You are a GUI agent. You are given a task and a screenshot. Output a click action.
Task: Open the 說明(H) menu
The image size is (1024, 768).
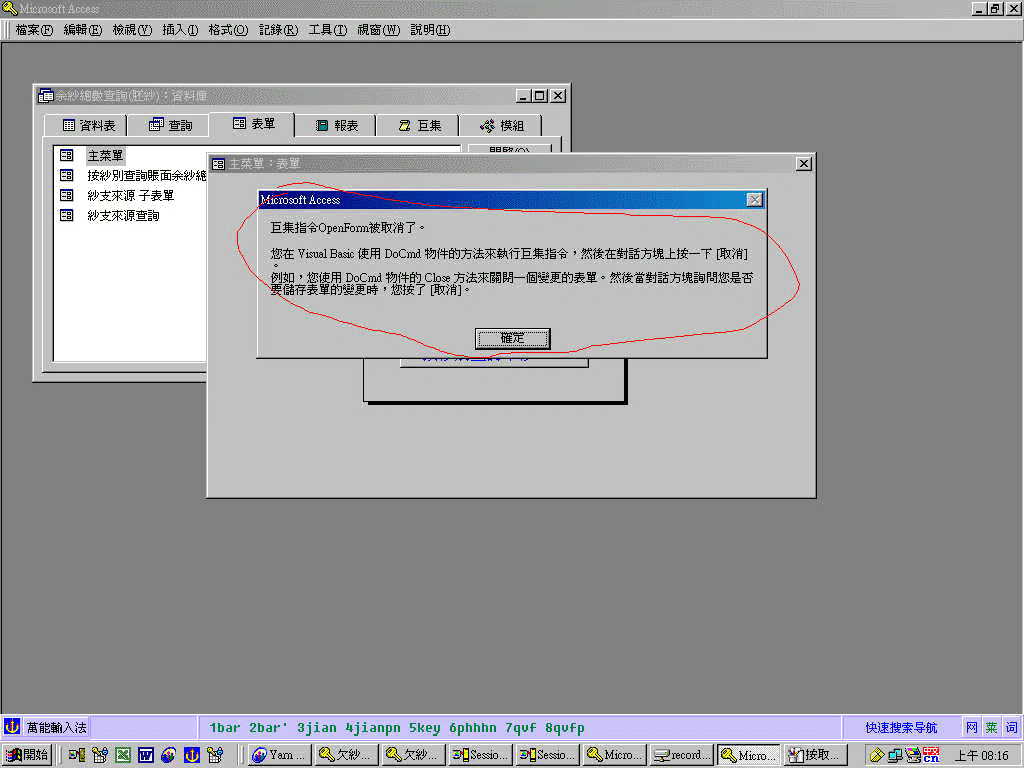430,30
